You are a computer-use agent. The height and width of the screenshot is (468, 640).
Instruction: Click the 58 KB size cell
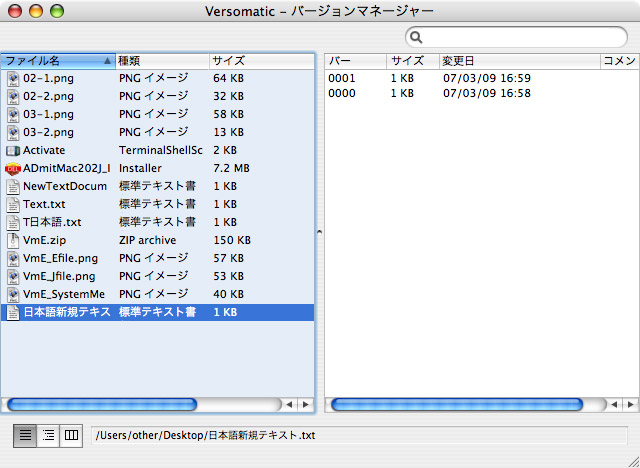pyautogui.click(x=228, y=114)
